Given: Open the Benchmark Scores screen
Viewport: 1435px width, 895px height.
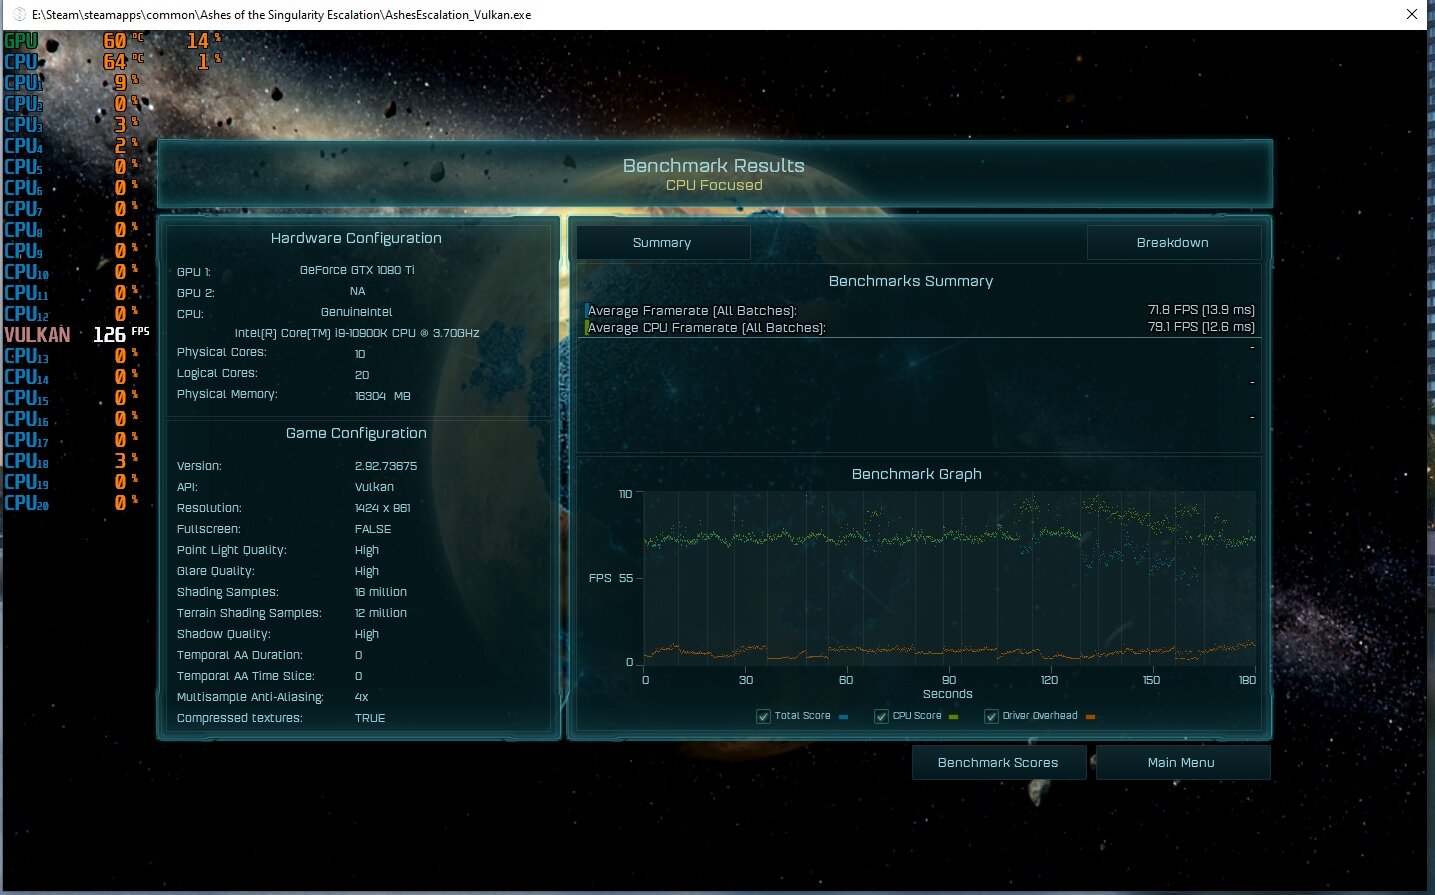Looking at the screenshot, I should pyautogui.click(x=998, y=763).
